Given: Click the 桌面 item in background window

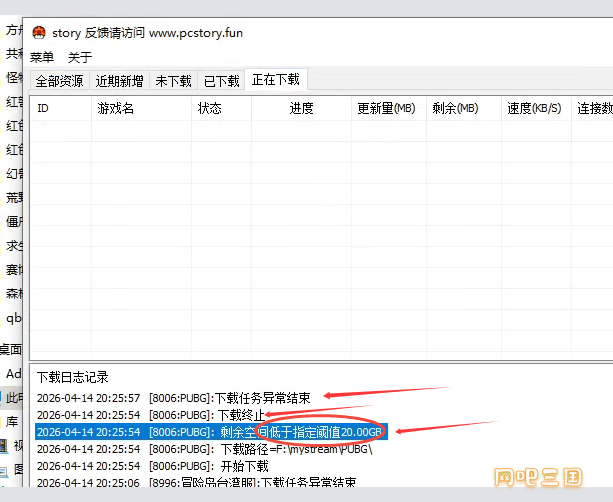Looking at the screenshot, I should tap(11, 349).
